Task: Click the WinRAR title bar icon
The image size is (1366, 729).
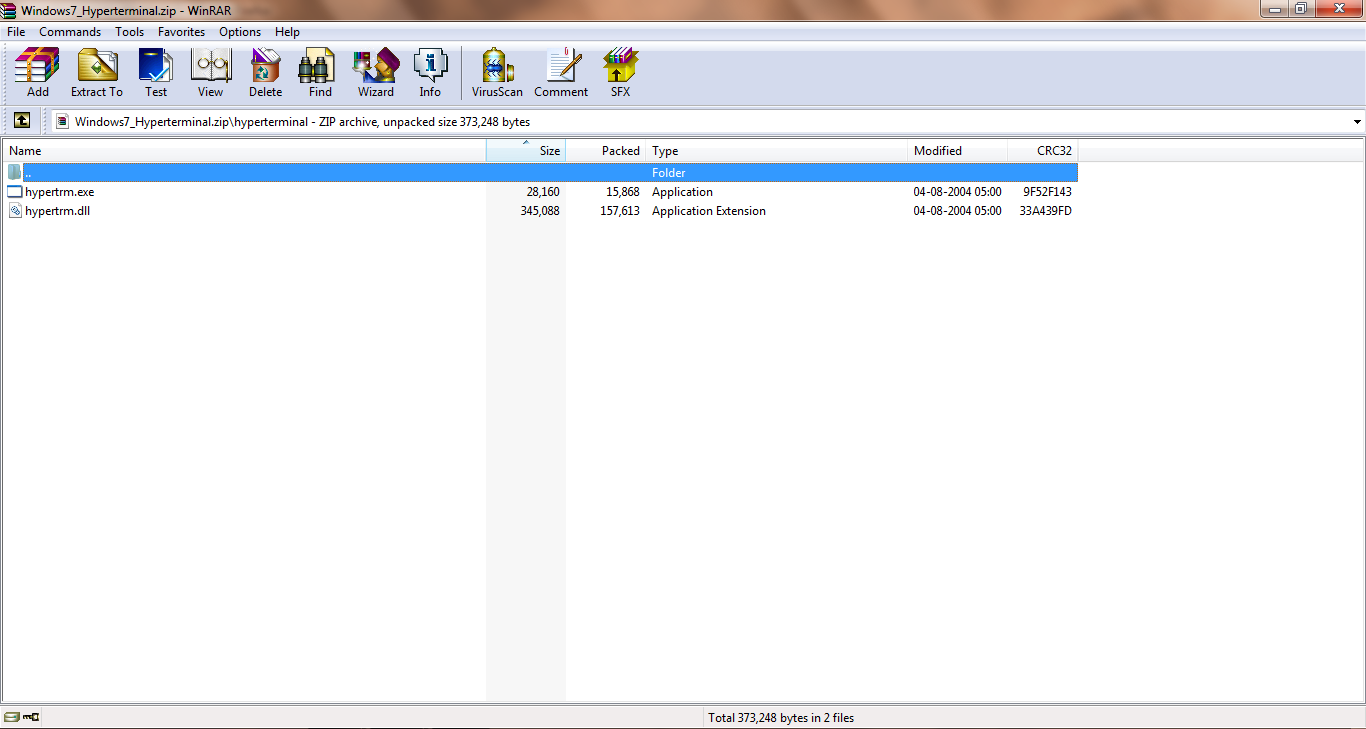Action: click(x=10, y=9)
